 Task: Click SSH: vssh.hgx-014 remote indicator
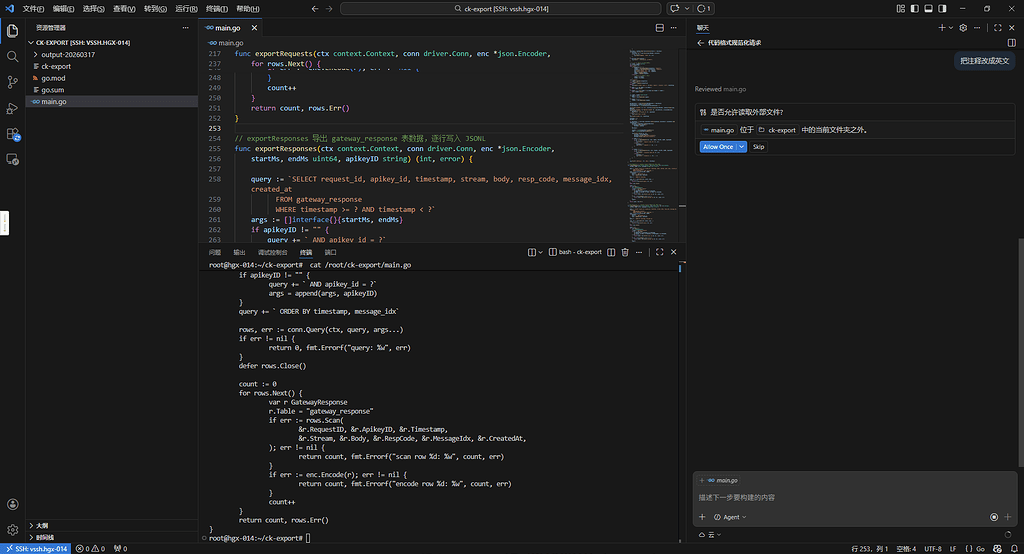(36, 549)
